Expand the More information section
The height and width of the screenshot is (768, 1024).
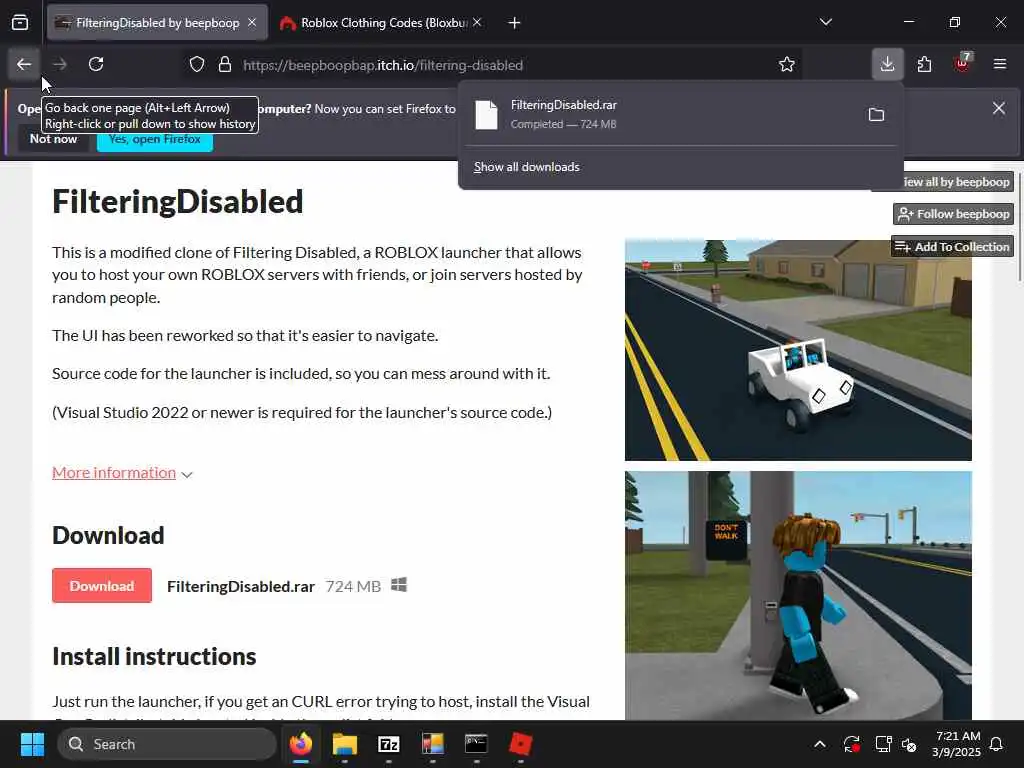coord(122,473)
